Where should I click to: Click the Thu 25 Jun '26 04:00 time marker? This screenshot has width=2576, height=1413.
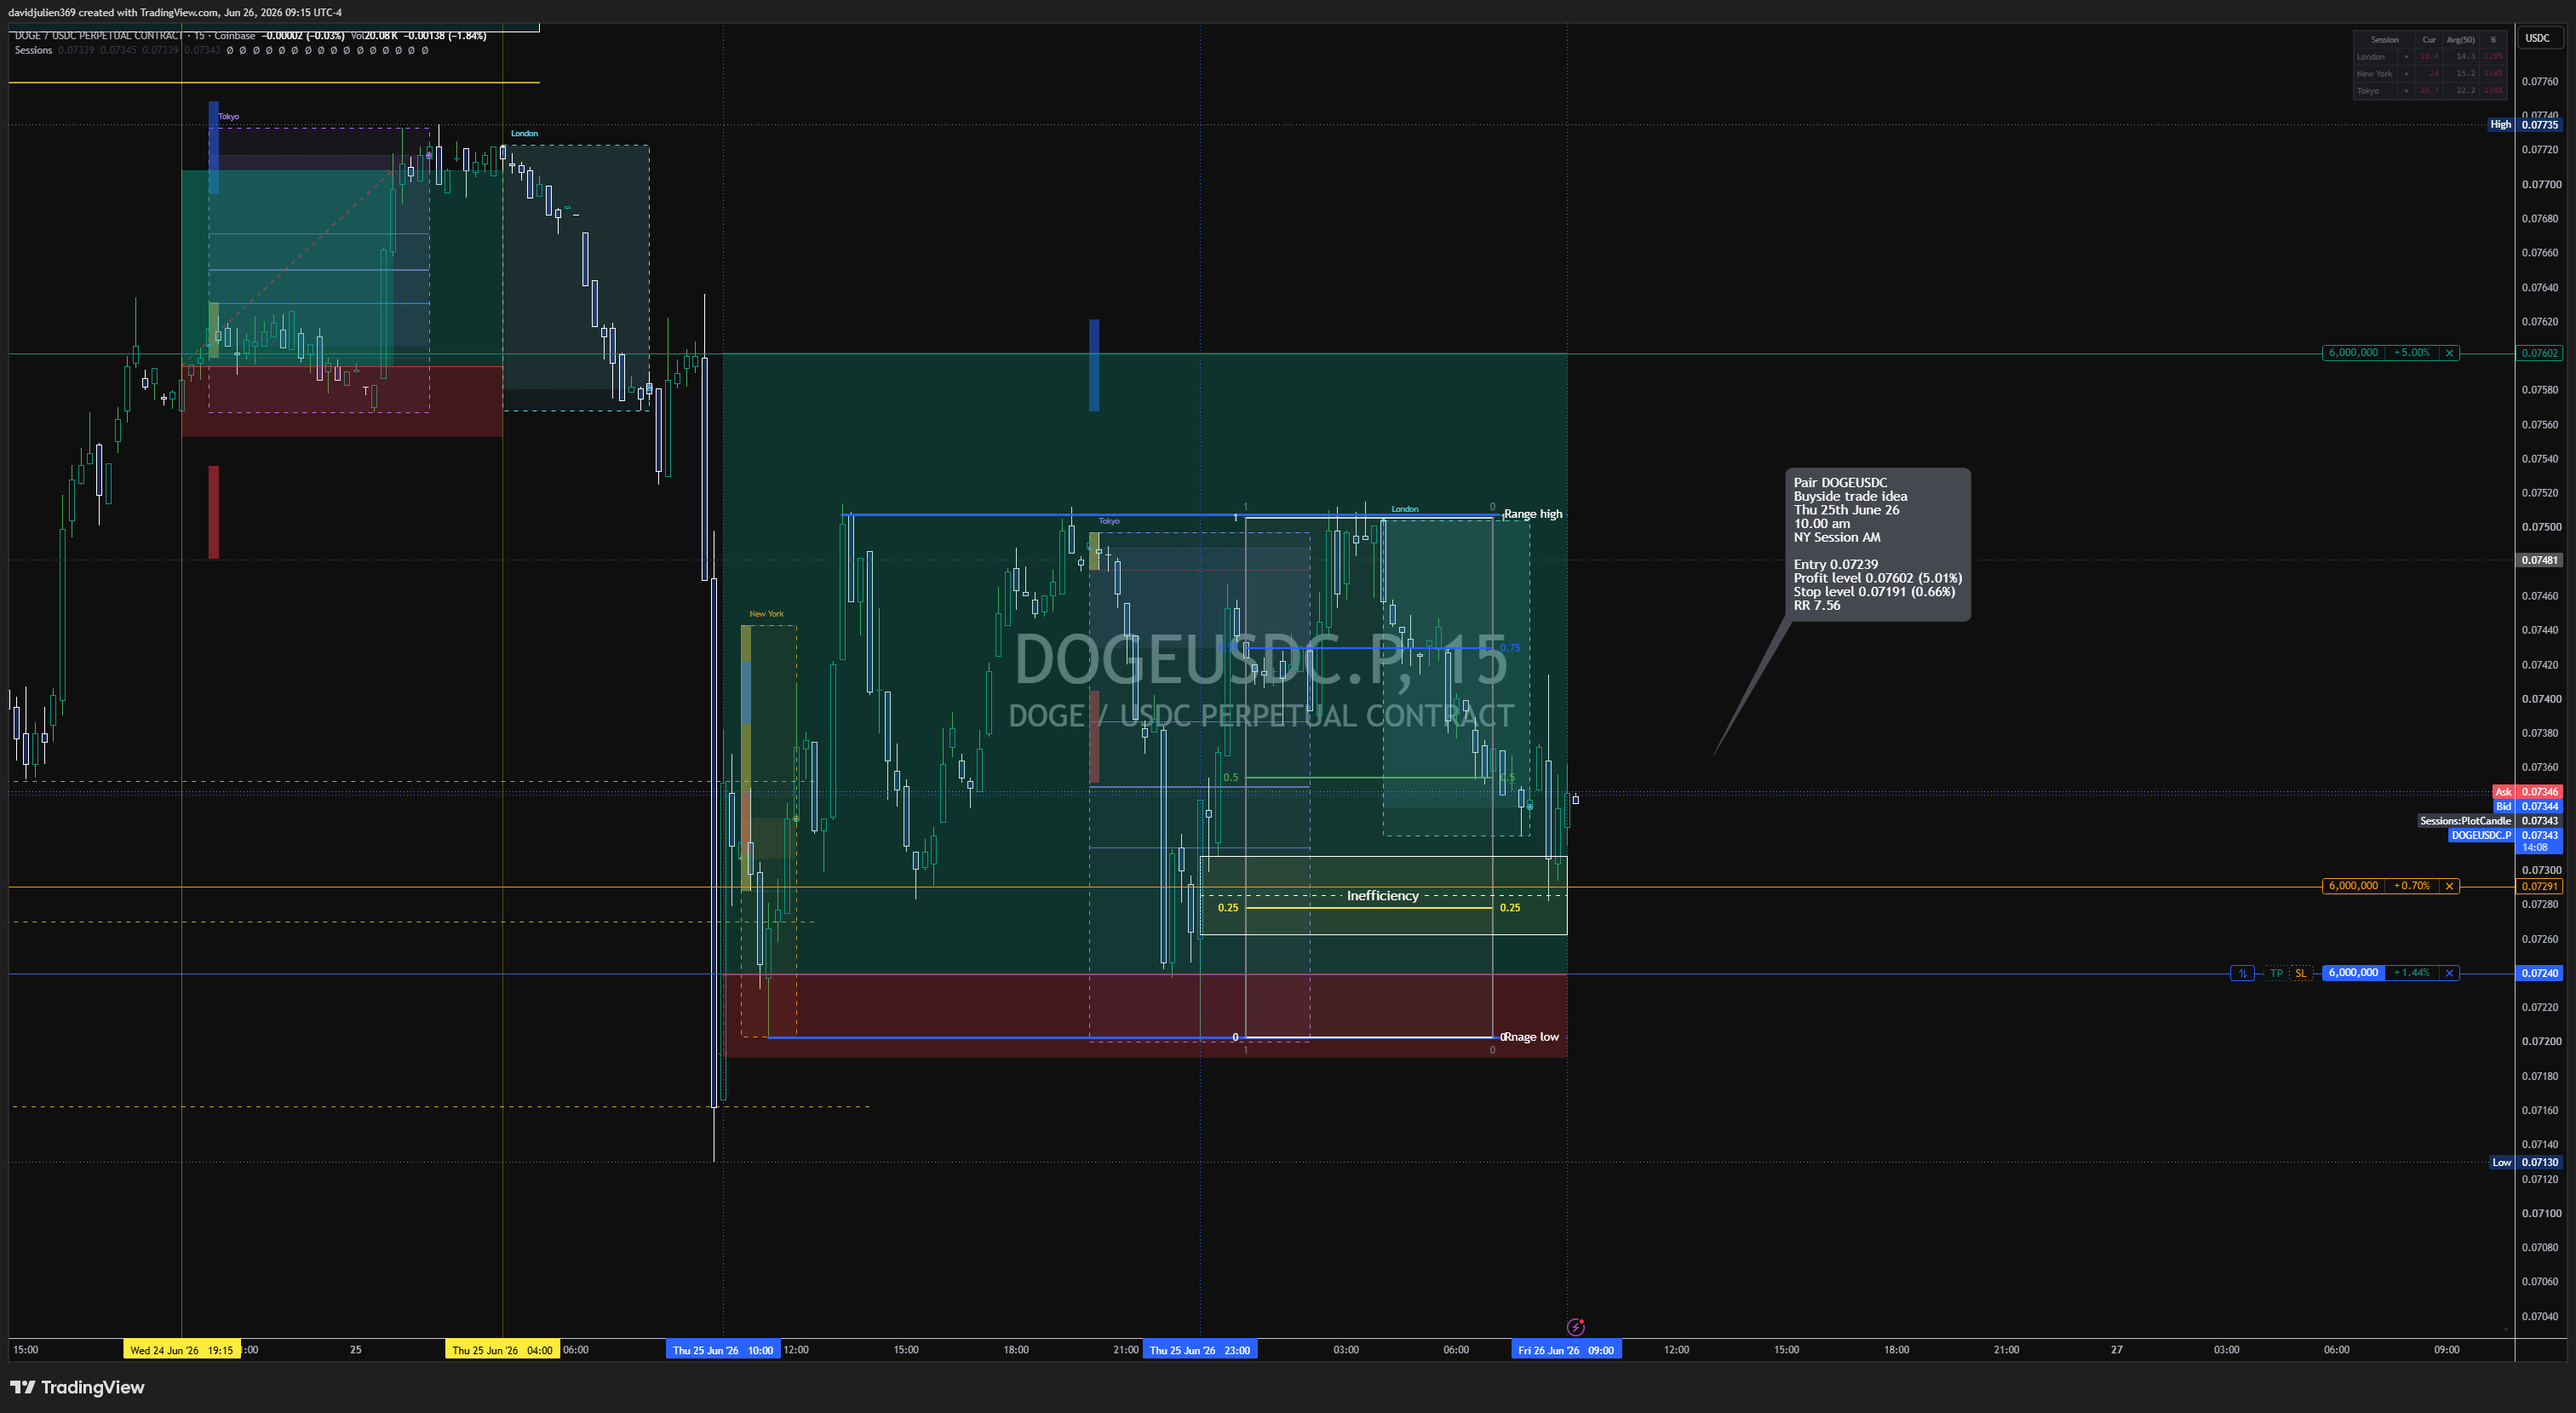click(502, 1350)
